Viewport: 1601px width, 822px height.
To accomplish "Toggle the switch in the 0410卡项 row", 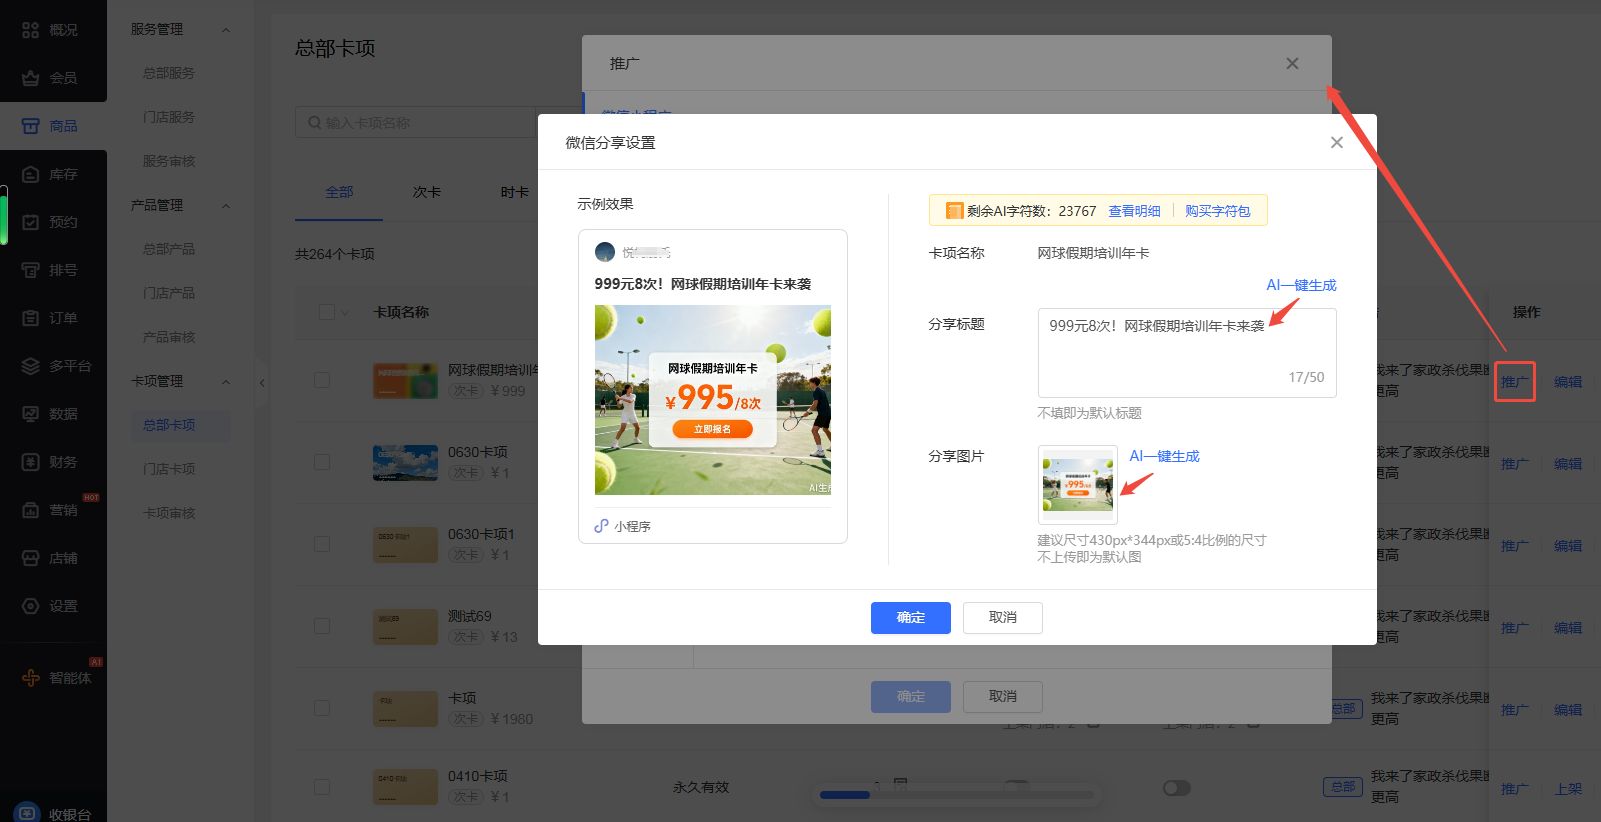I will (x=1176, y=788).
